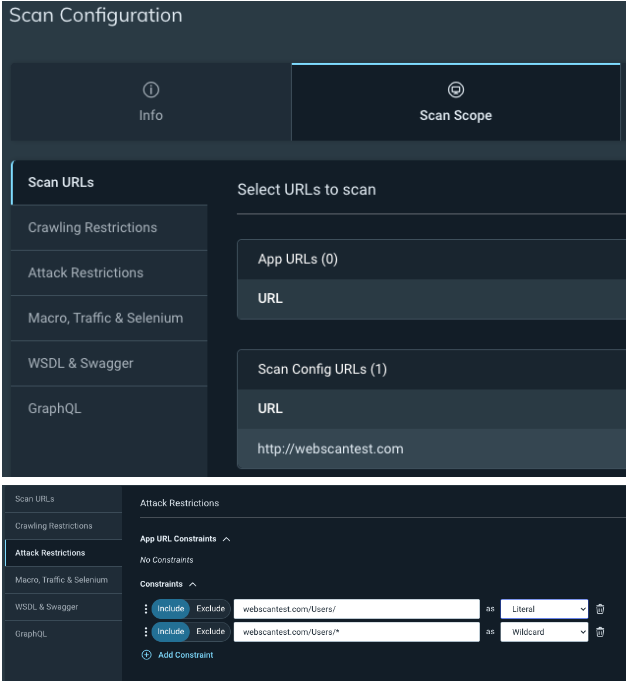Screen dimensions: 627x683
Task: Open GraphQL in the lower sidebar
Action: pyautogui.click(x=29, y=634)
